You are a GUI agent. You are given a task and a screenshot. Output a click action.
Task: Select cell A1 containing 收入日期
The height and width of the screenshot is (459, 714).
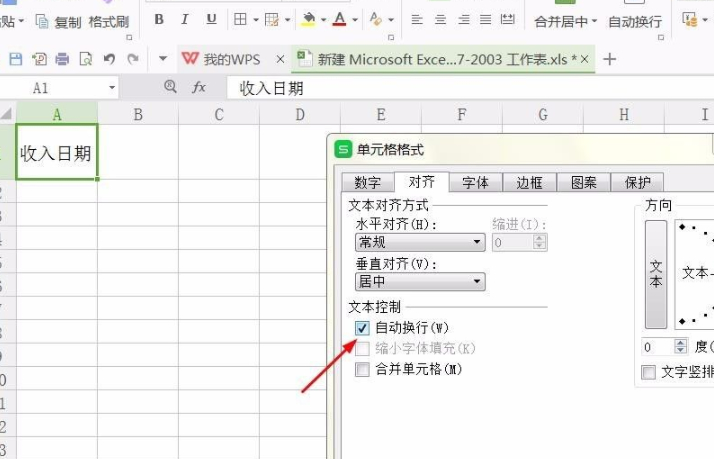[x=57, y=152]
